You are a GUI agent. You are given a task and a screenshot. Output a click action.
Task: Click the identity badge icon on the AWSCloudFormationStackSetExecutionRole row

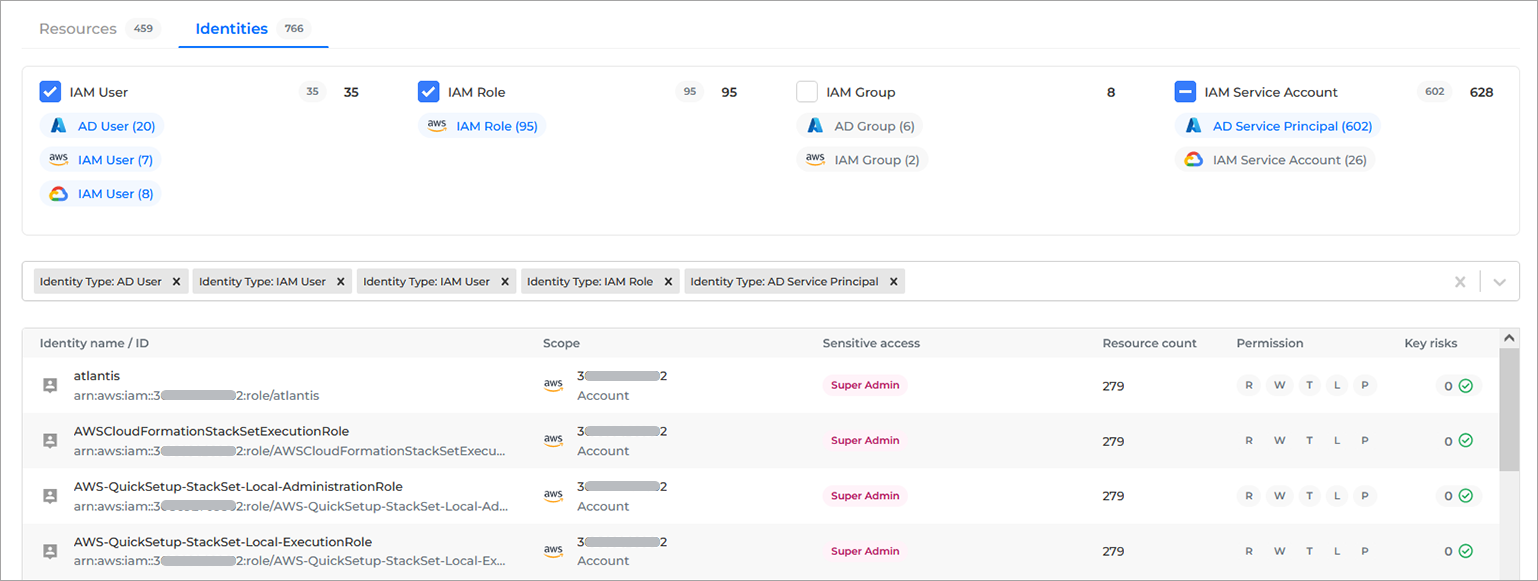pyautogui.click(x=49, y=439)
